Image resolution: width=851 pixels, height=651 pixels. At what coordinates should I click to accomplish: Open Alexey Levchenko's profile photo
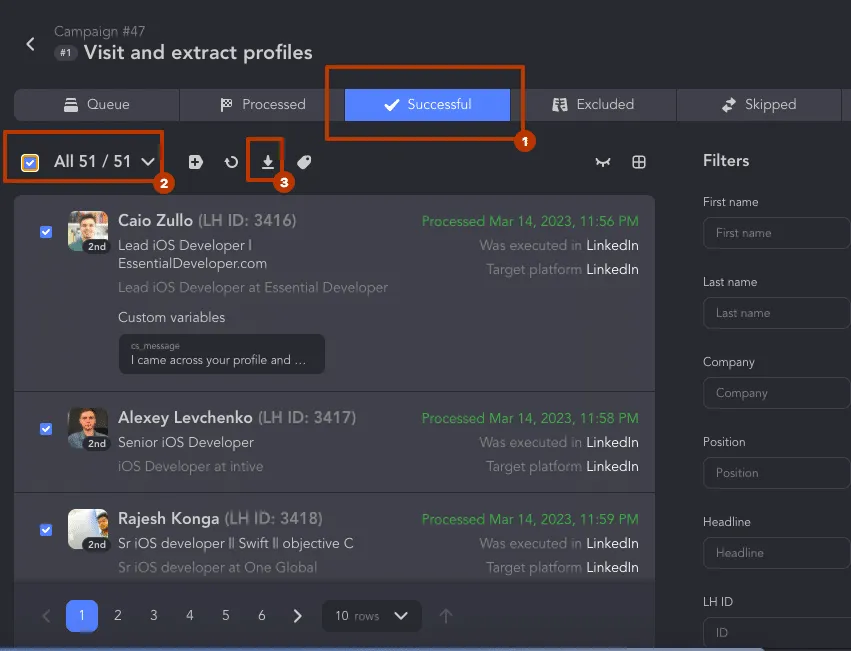[88, 428]
